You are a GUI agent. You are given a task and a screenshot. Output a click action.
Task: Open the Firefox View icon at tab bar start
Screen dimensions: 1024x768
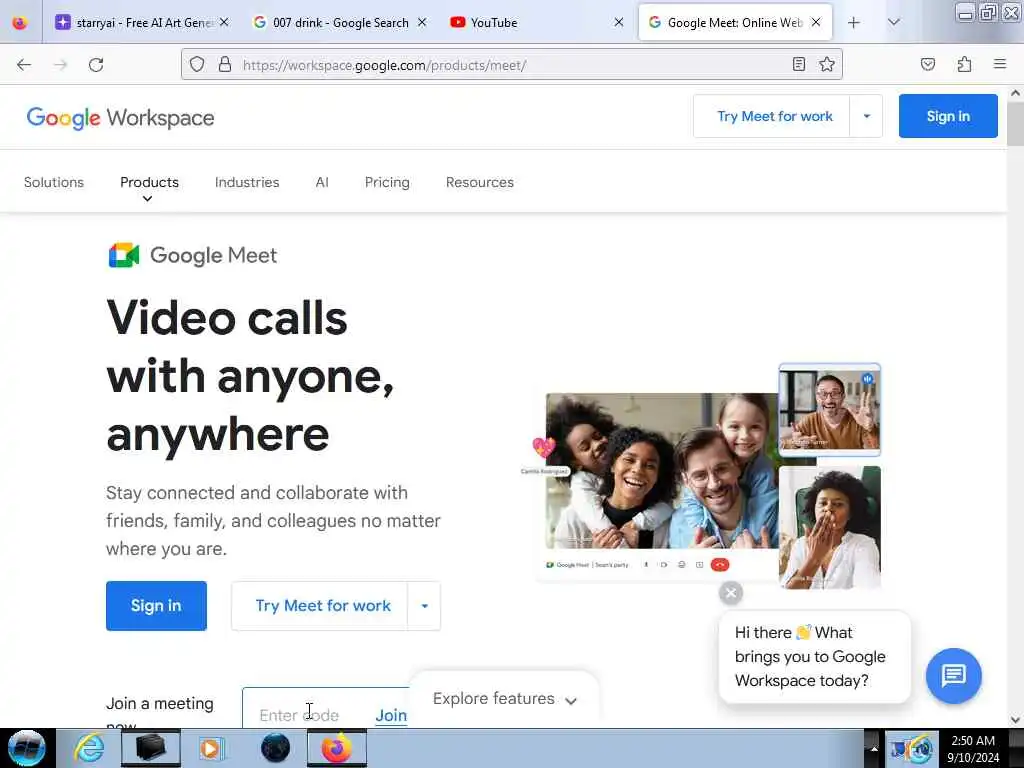tap(20, 23)
